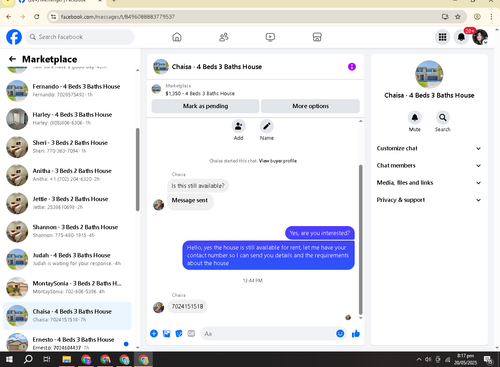The width and height of the screenshot is (500, 367).
Task: Choose a sticker in composer
Action: 179,333
